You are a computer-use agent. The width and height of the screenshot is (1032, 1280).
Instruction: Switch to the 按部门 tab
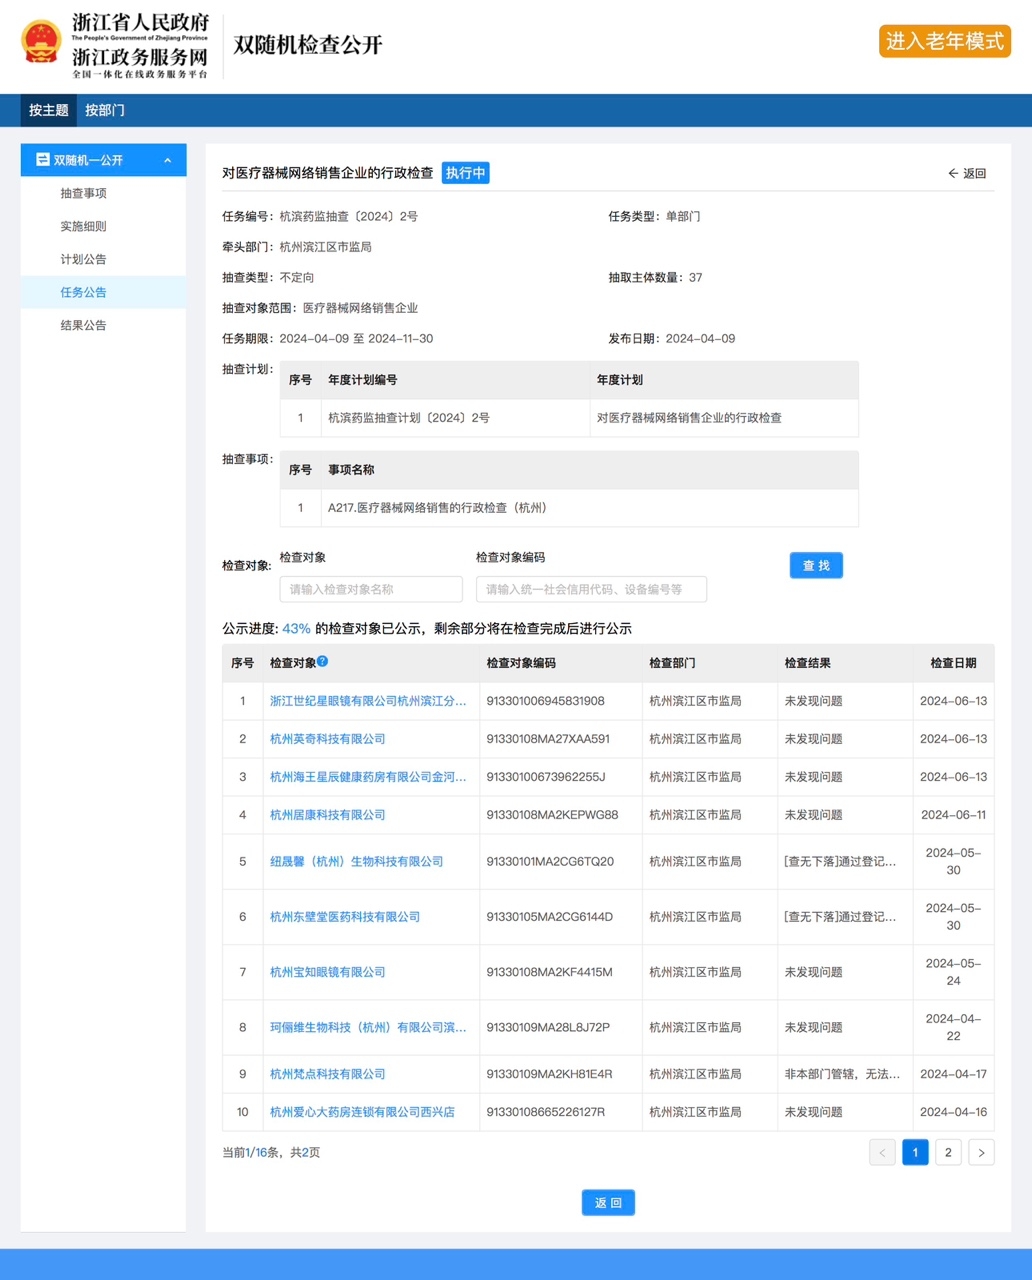105,111
